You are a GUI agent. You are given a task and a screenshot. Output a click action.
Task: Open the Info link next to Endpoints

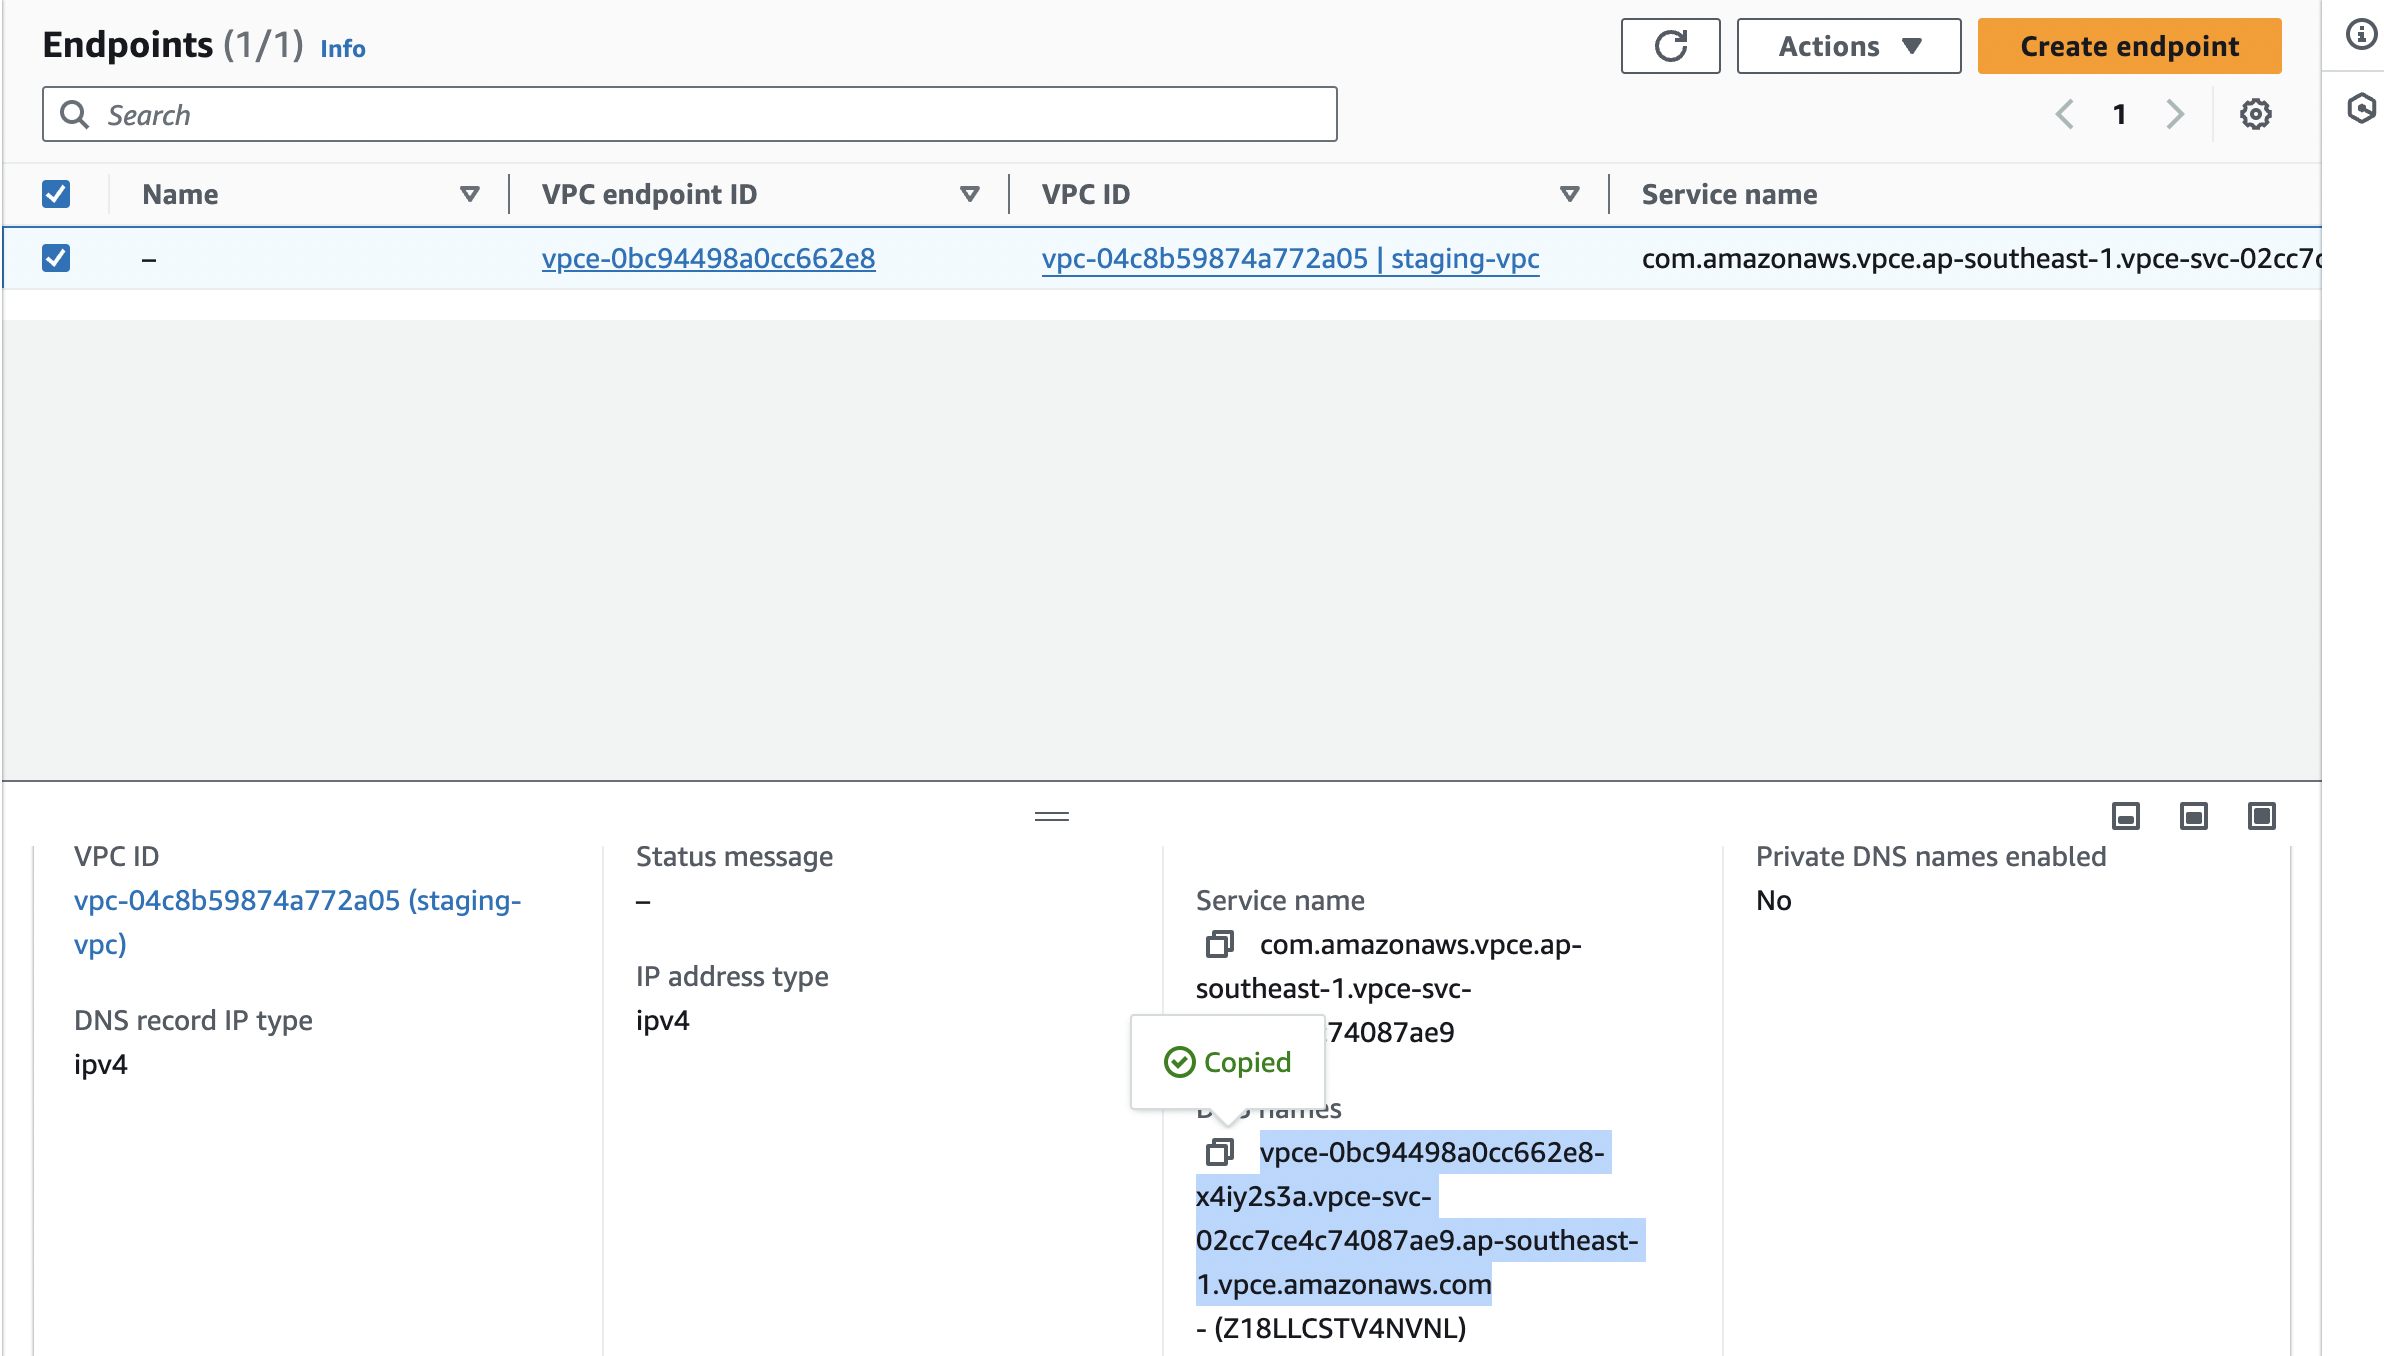(x=342, y=48)
